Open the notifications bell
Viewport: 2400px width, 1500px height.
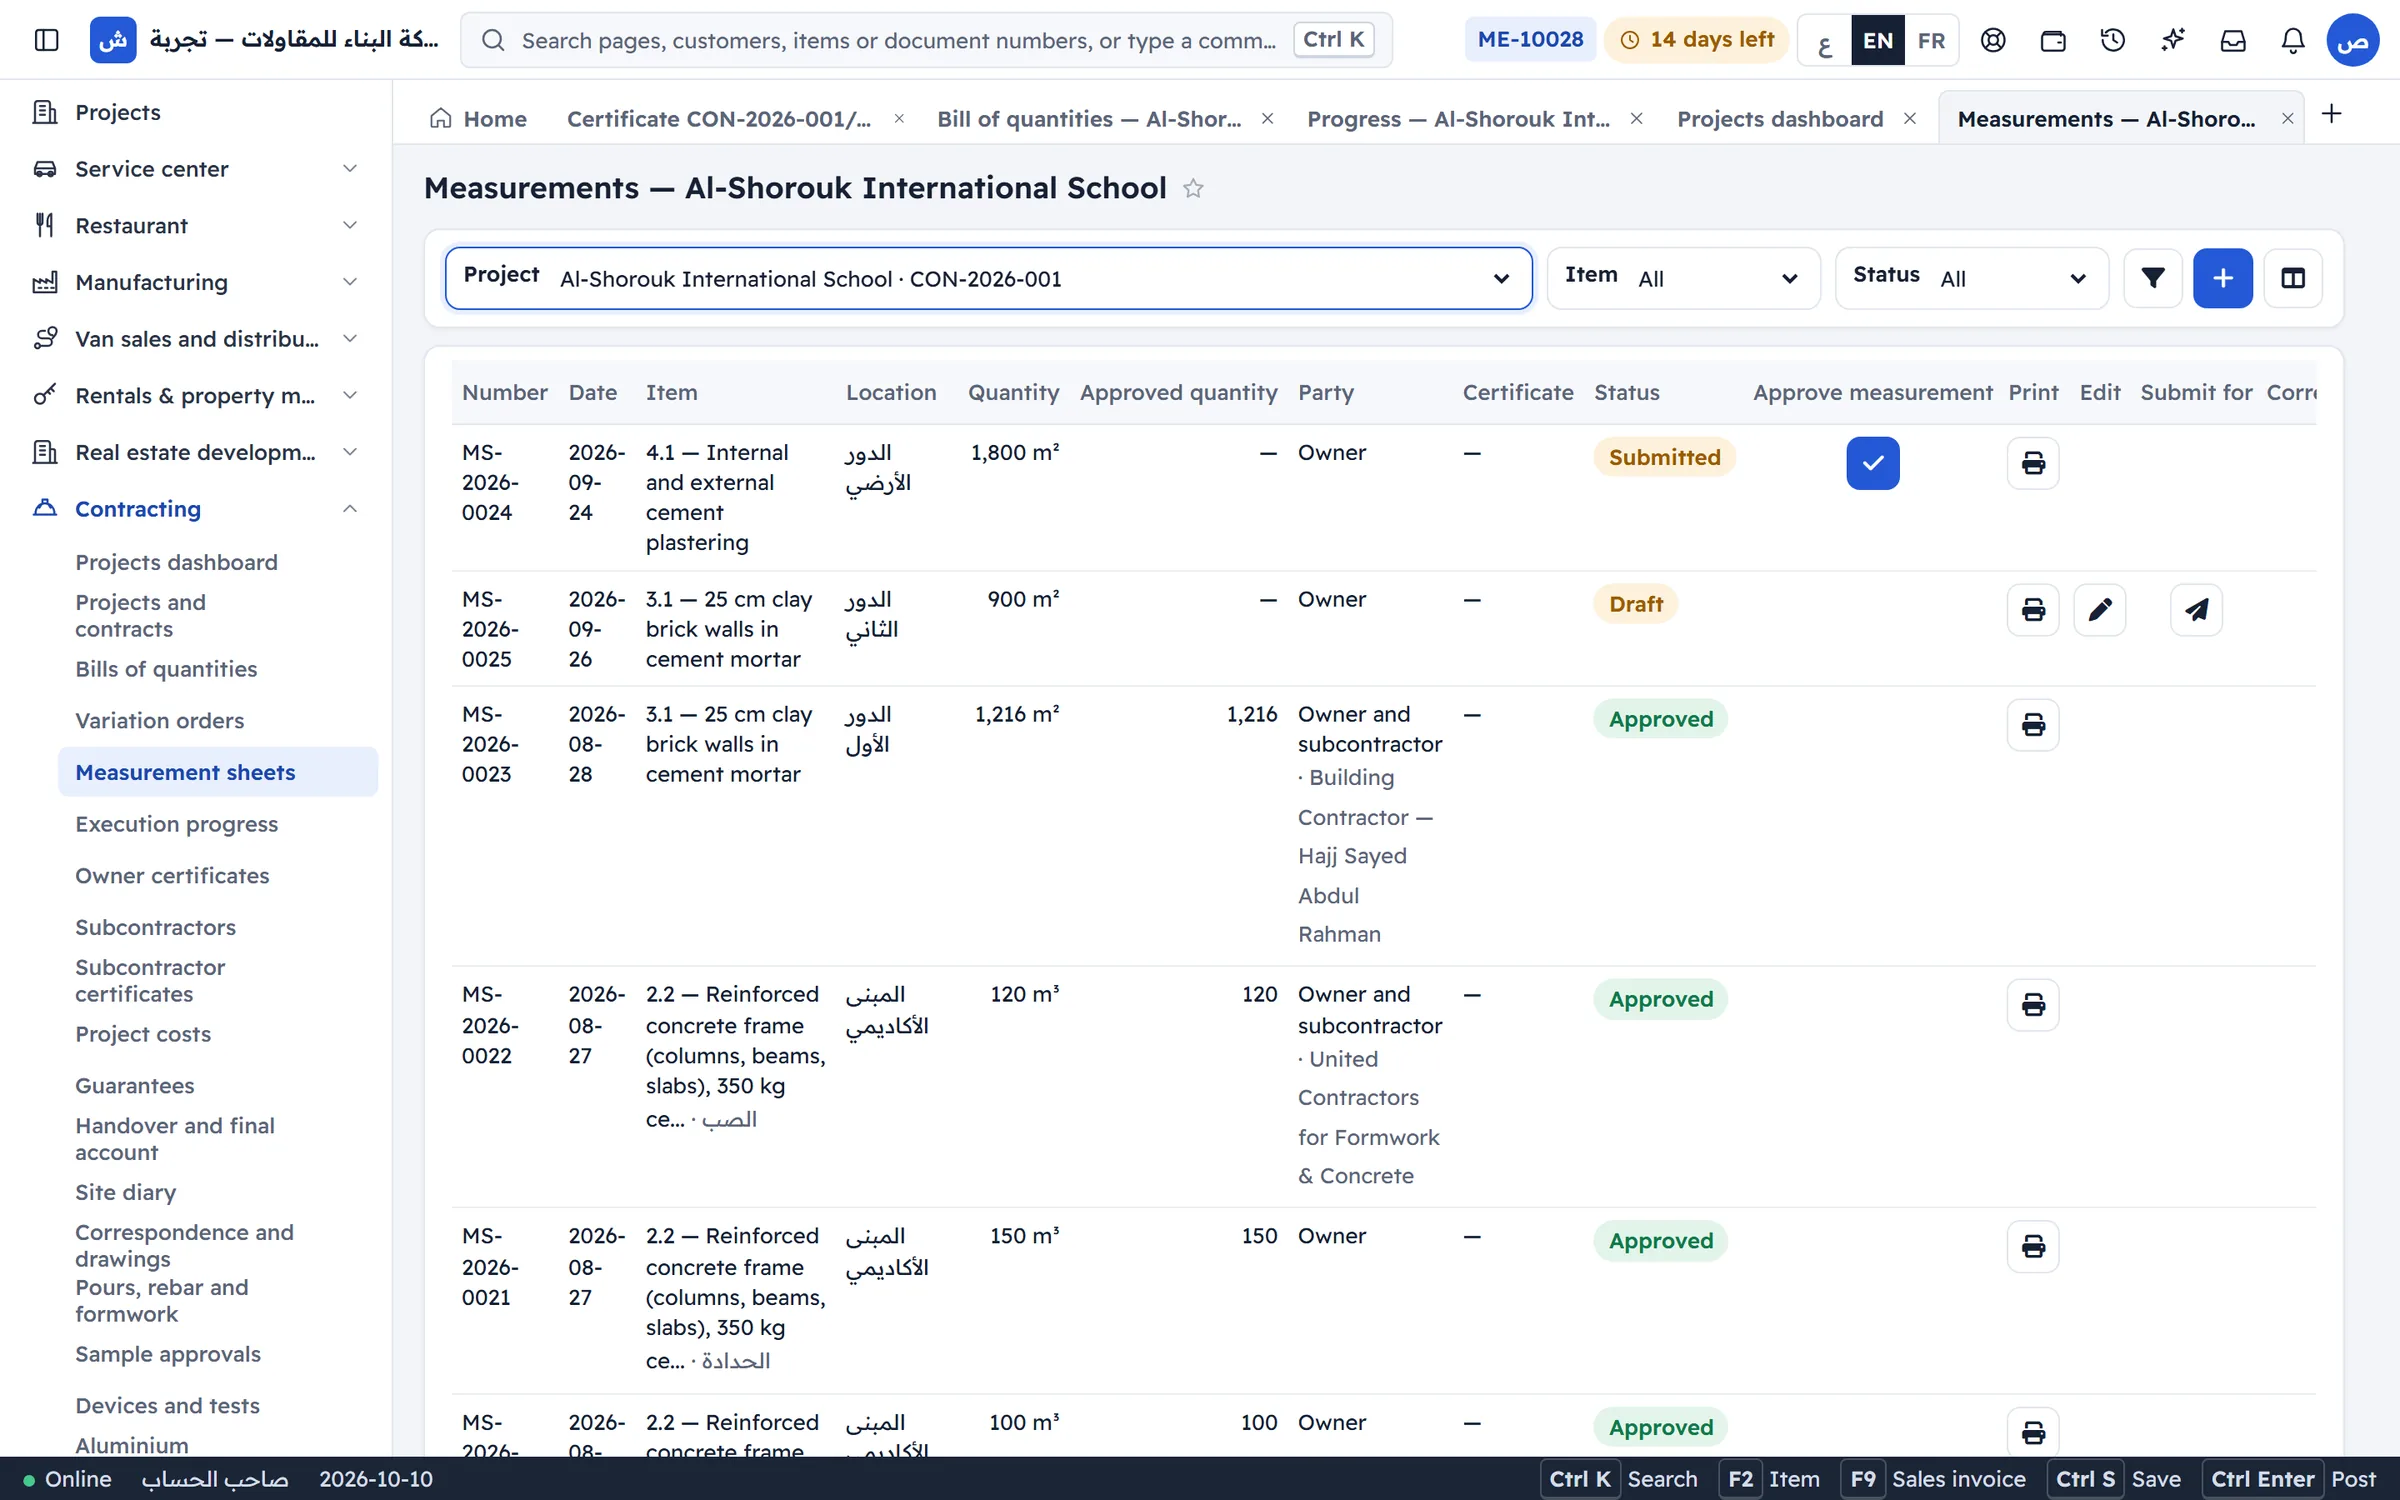(2292, 40)
